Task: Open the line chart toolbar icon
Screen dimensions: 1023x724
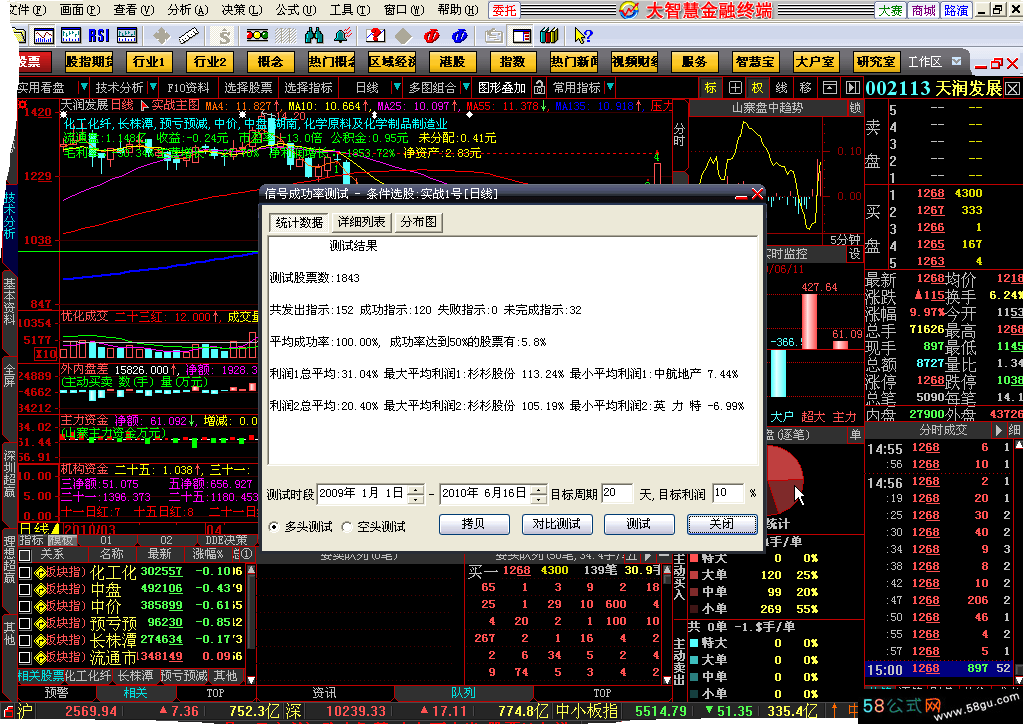Action: pyautogui.click(x=44, y=36)
